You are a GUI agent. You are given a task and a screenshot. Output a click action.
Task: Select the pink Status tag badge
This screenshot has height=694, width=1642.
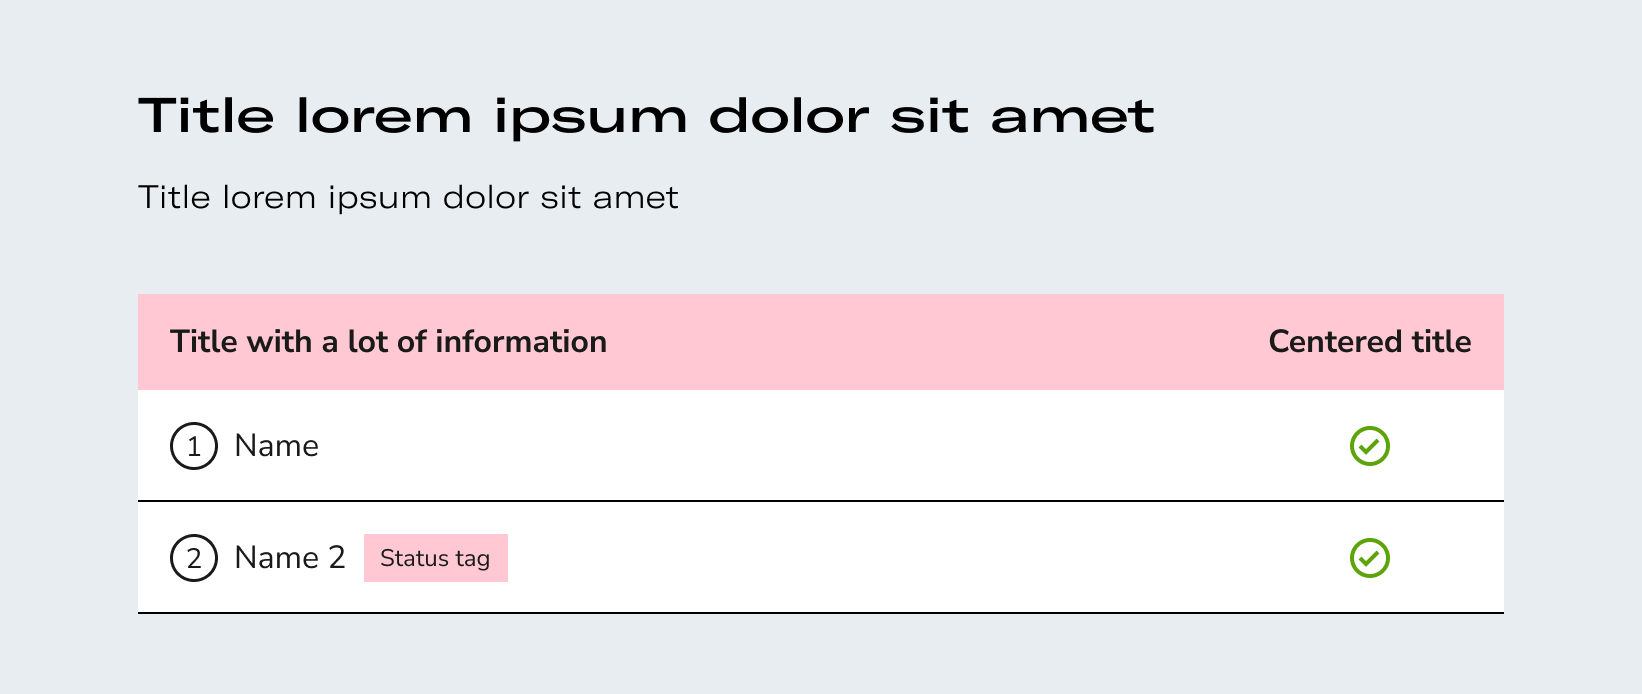tap(436, 558)
